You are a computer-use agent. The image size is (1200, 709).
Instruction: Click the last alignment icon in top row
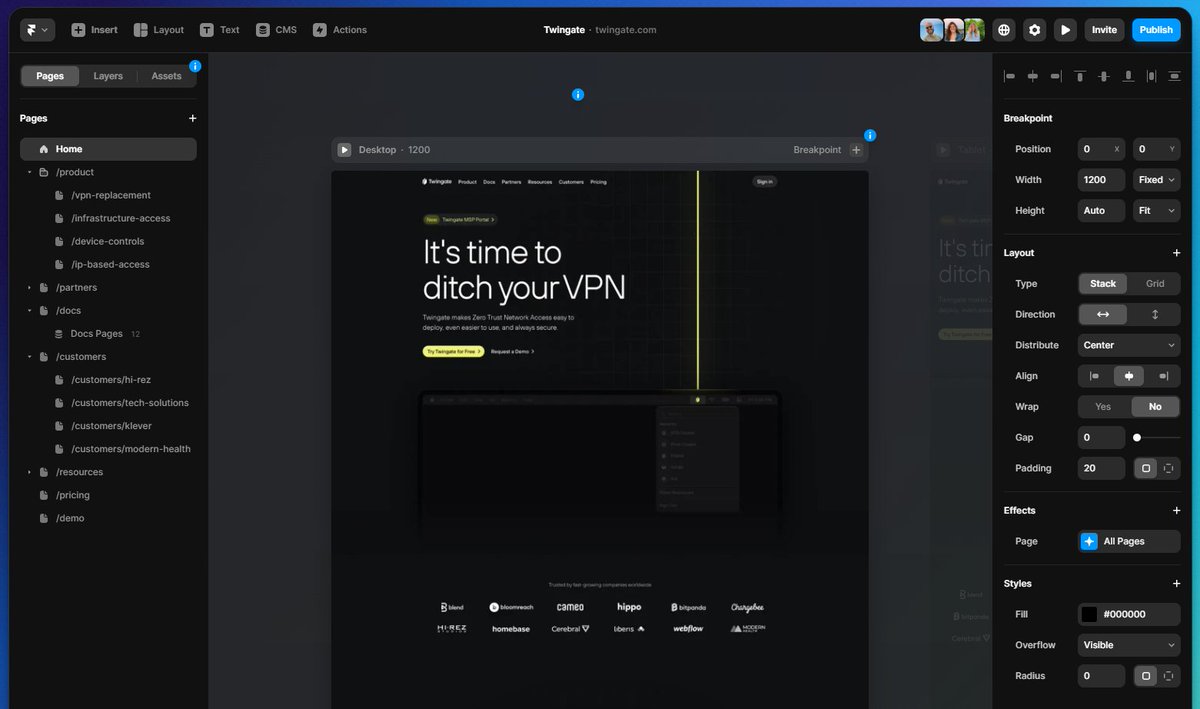pyautogui.click(x=1174, y=76)
